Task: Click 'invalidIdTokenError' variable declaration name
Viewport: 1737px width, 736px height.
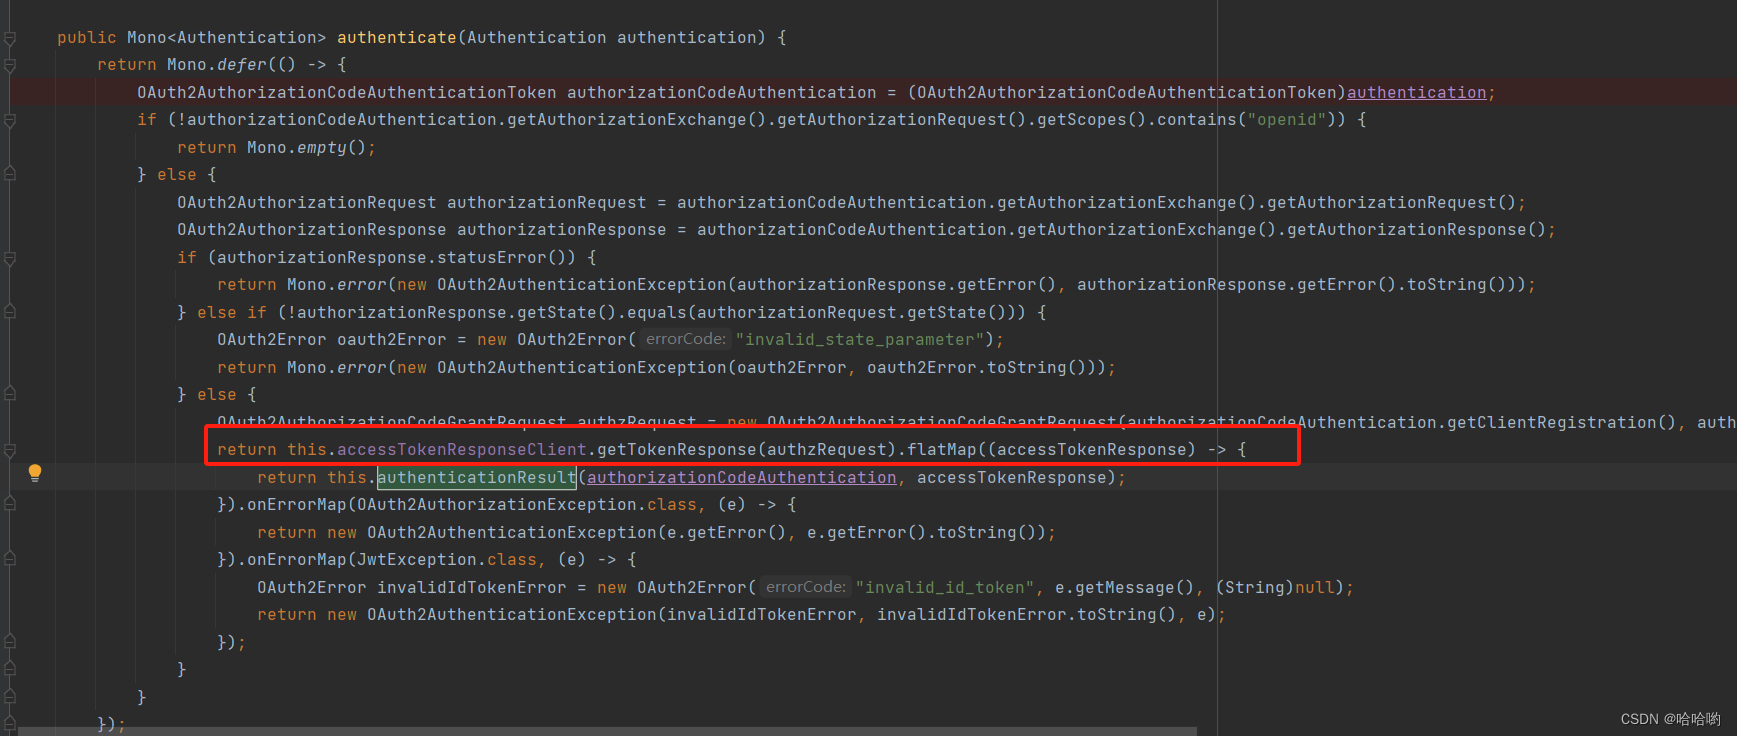Action: coord(472,588)
